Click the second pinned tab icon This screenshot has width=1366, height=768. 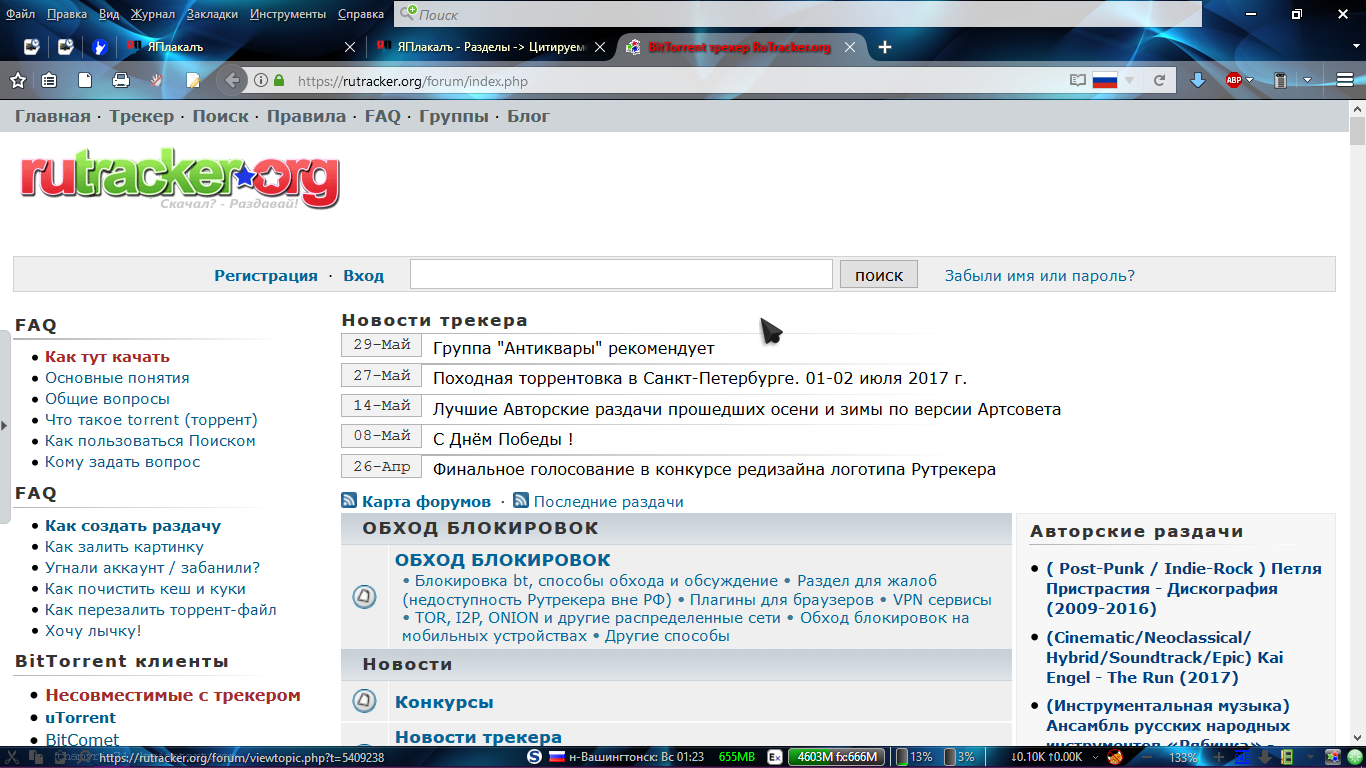[66, 47]
